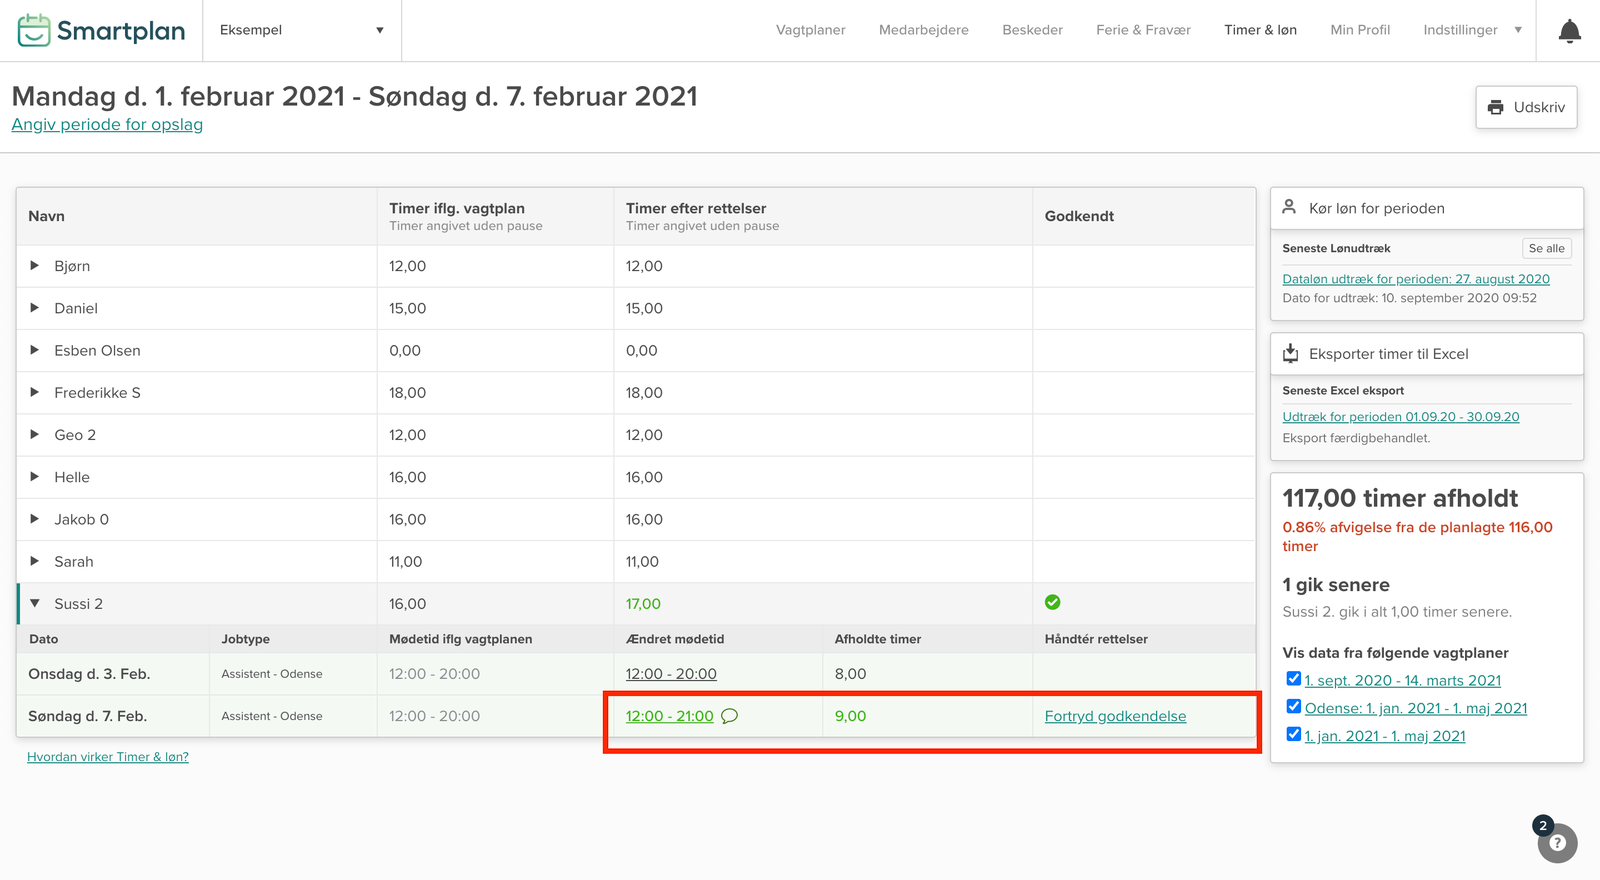The height and width of the screenshot is (880, 1600).
Task: Click the printer icon on Udskriv
Action: point(1496,107)
